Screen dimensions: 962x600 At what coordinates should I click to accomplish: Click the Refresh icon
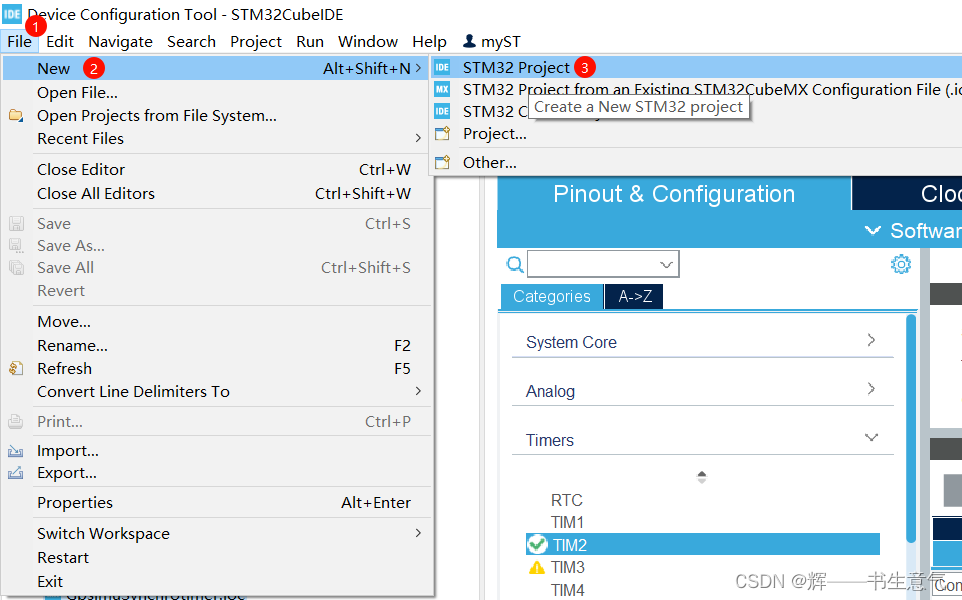click(x=16, y=368)
